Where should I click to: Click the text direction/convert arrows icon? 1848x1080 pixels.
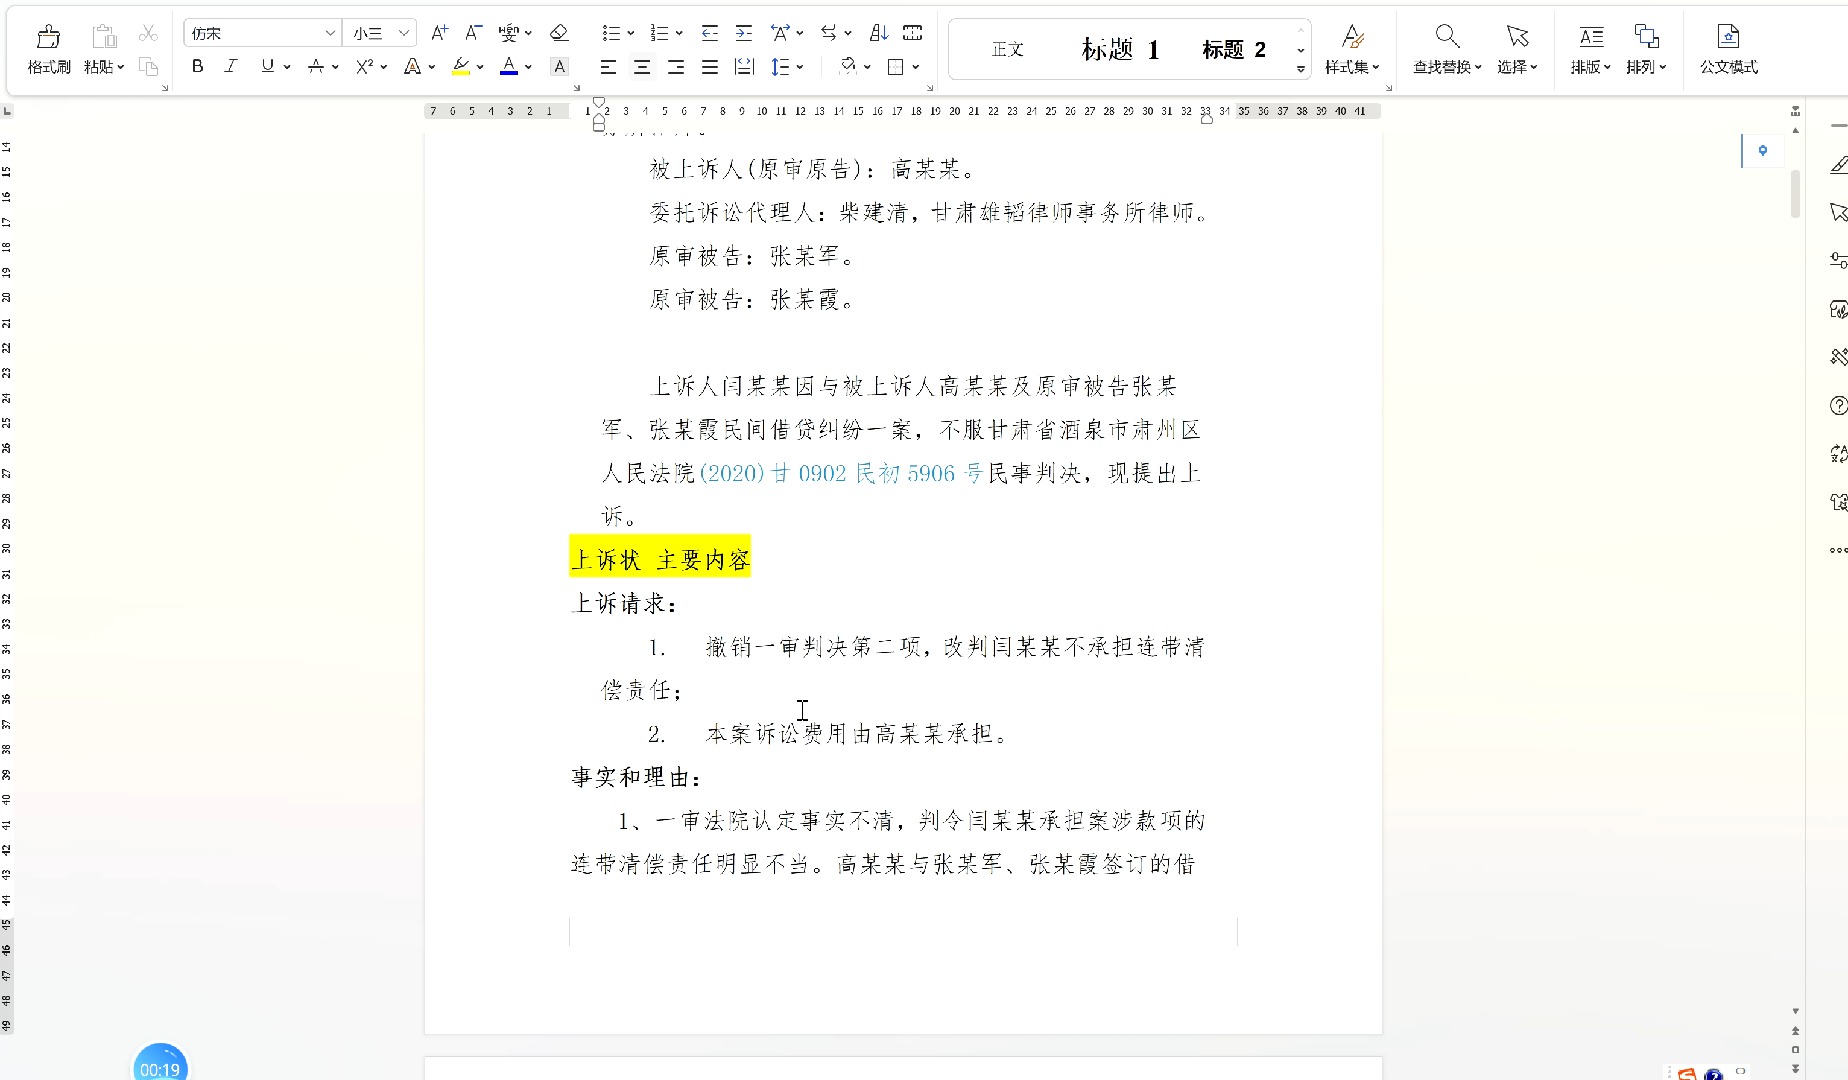coord(829,33)
